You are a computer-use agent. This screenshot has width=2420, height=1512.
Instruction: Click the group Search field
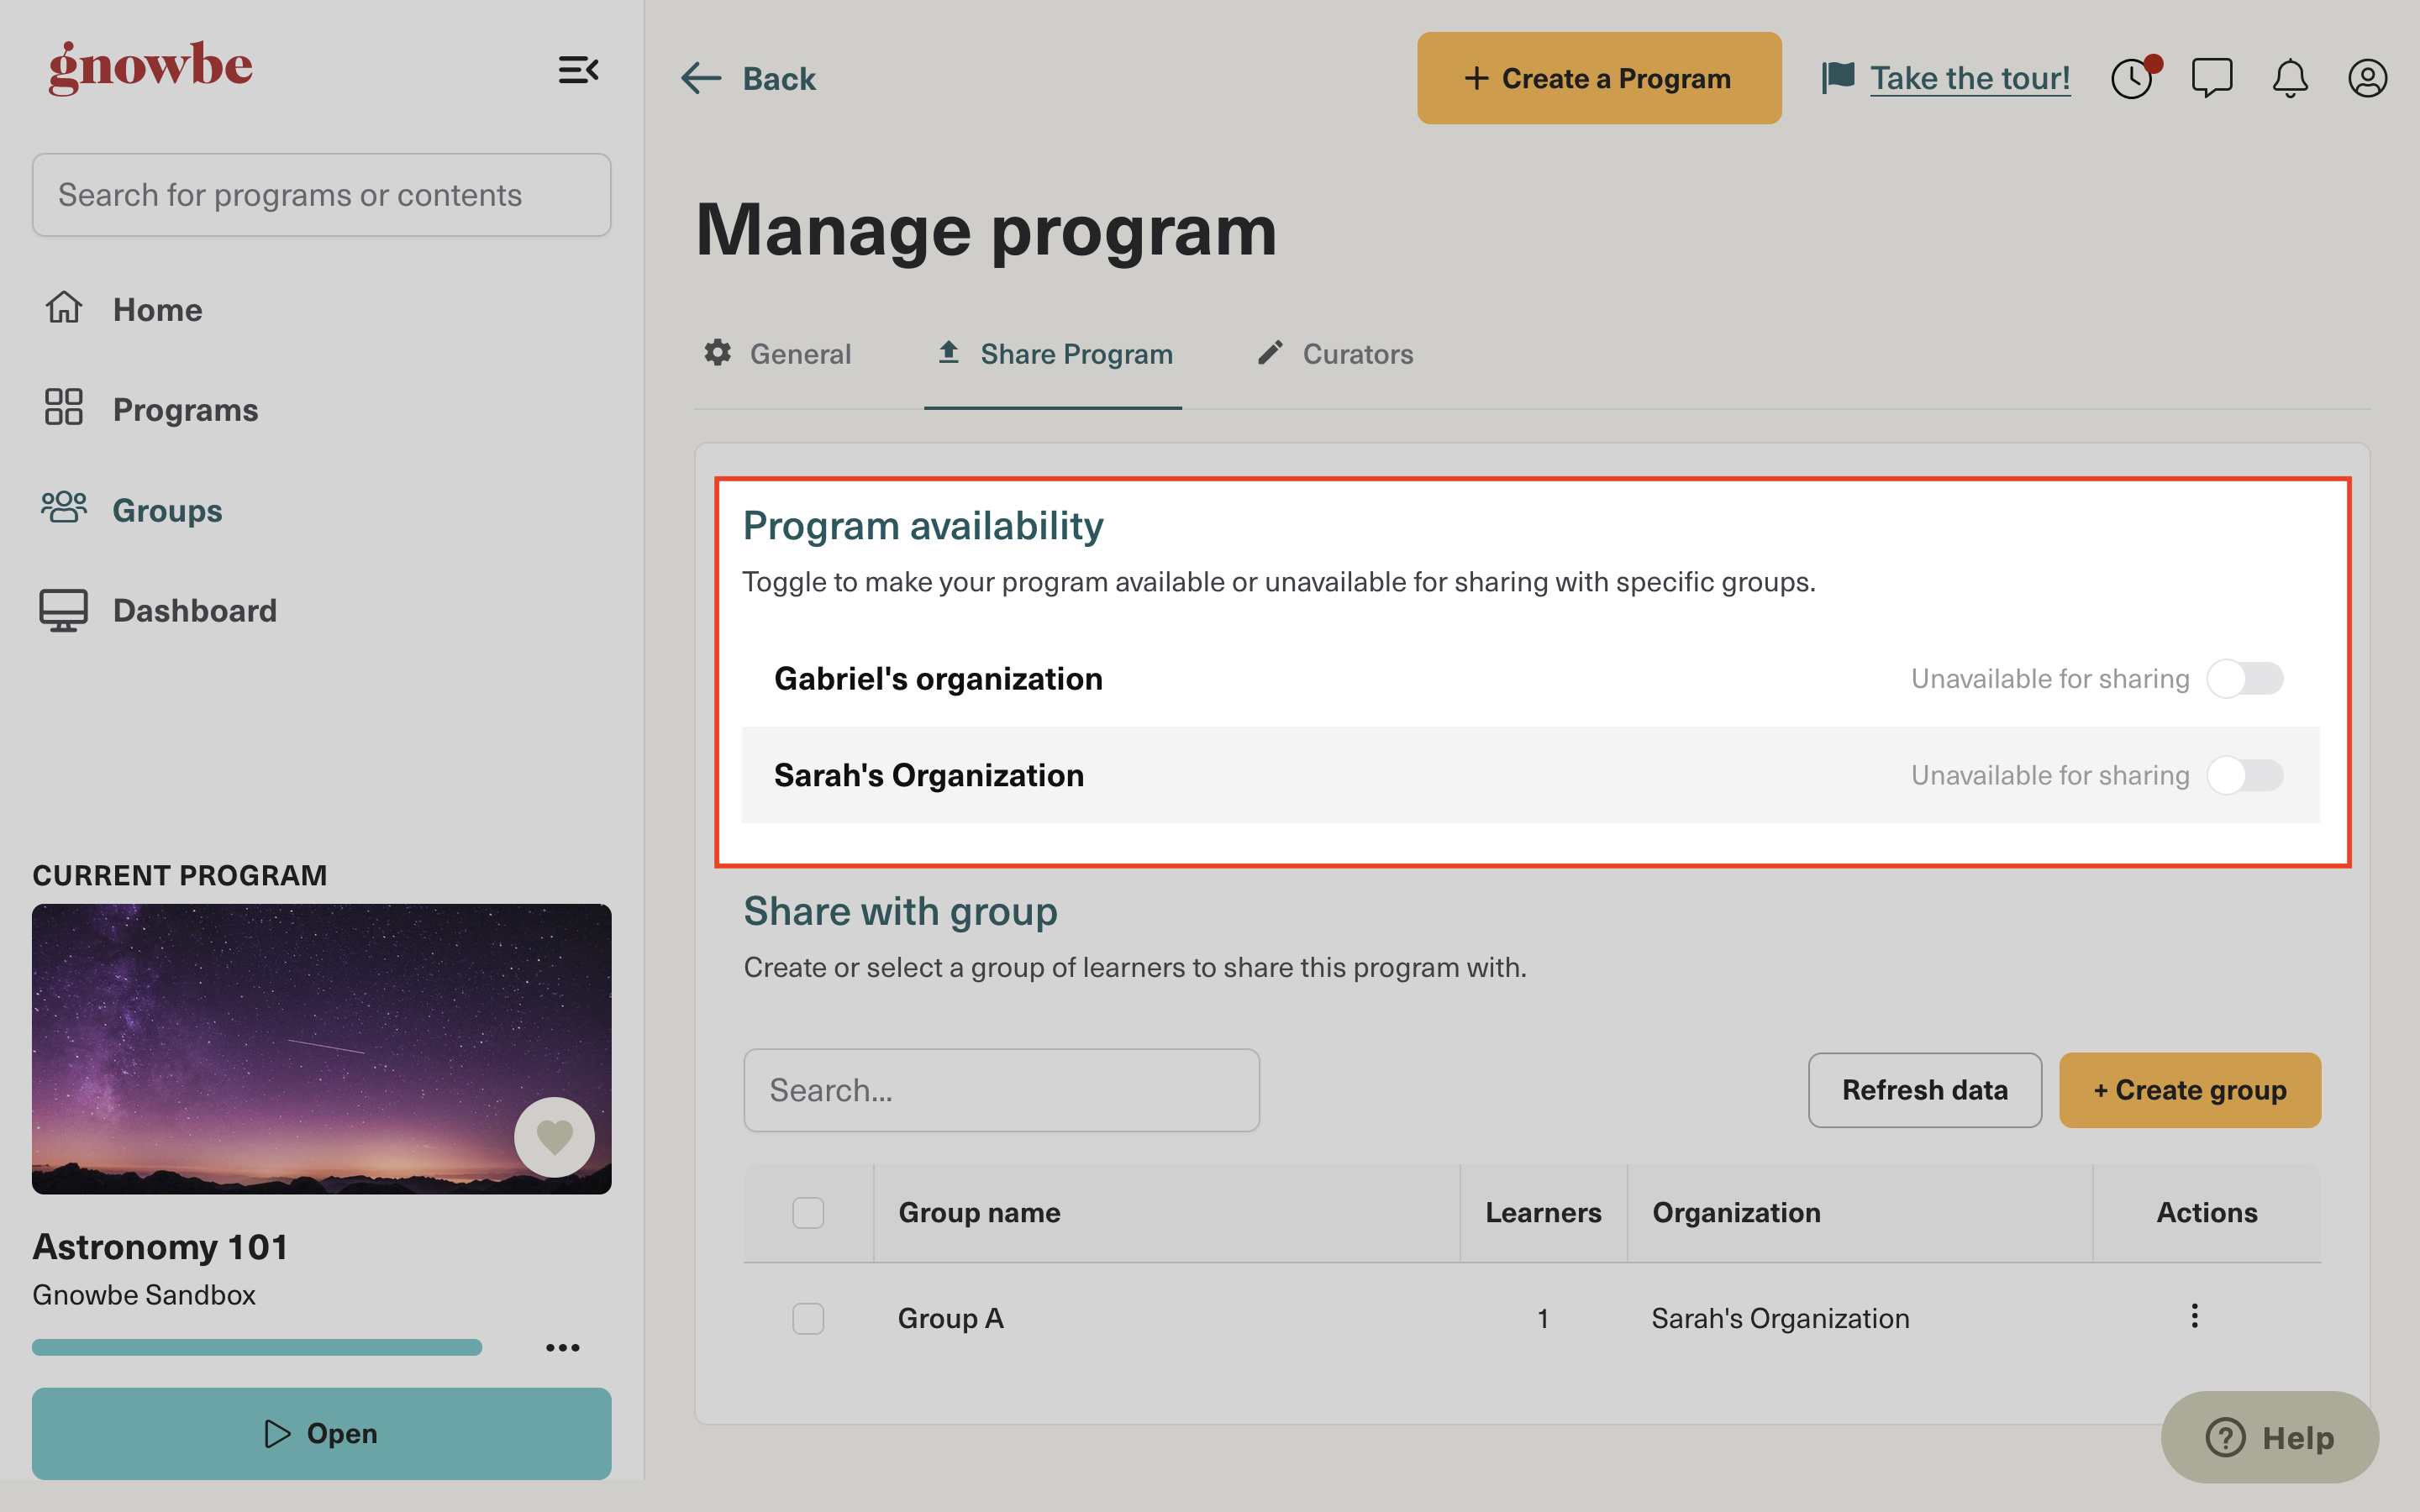click(1001, 1089)
